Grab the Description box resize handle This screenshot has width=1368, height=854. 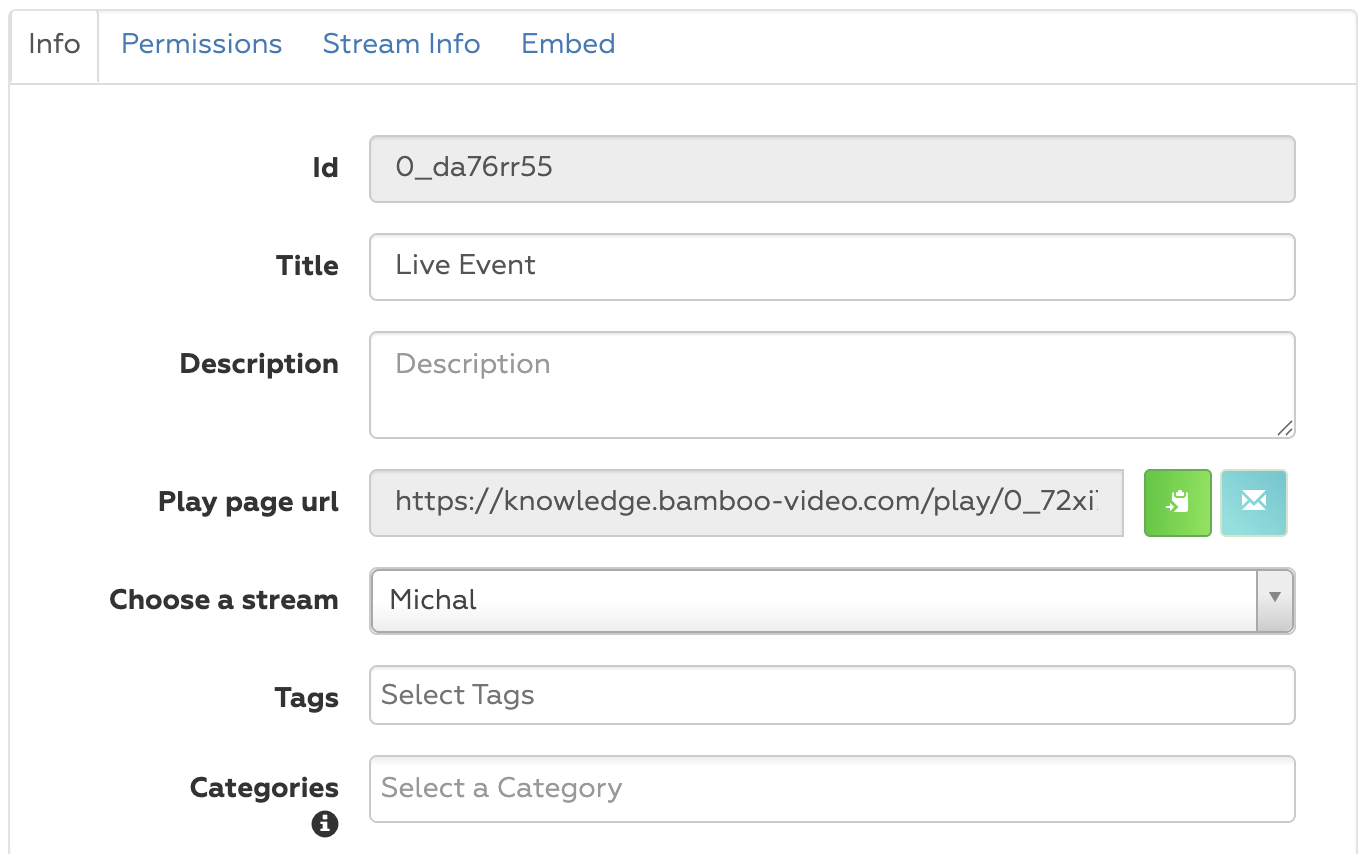click(1285, 429)
